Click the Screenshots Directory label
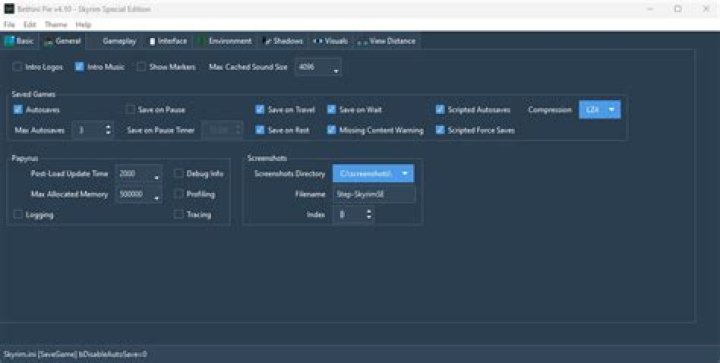This screenshot has height=363, width=720. 290,173
